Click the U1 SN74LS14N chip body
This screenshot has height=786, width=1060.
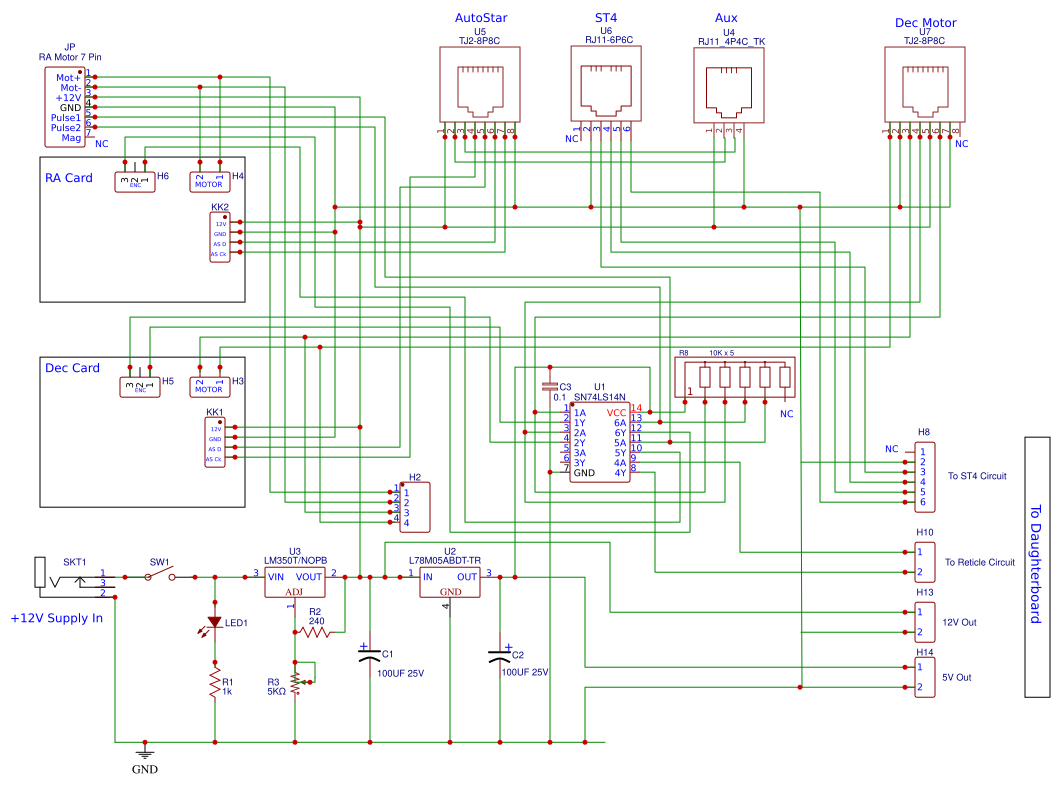[x=600, y=442]
